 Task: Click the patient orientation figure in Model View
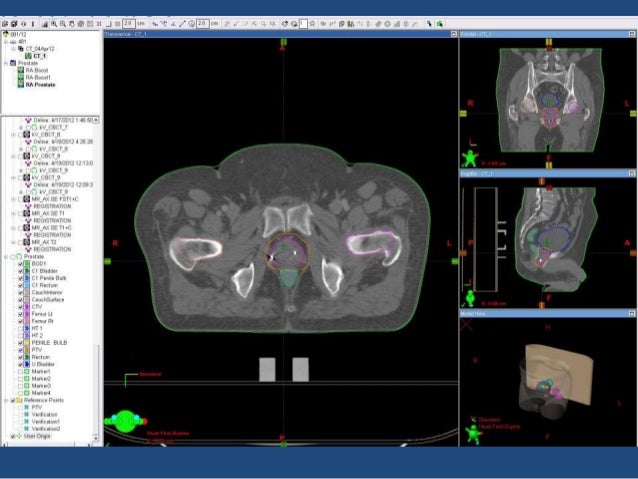(474, 434)
